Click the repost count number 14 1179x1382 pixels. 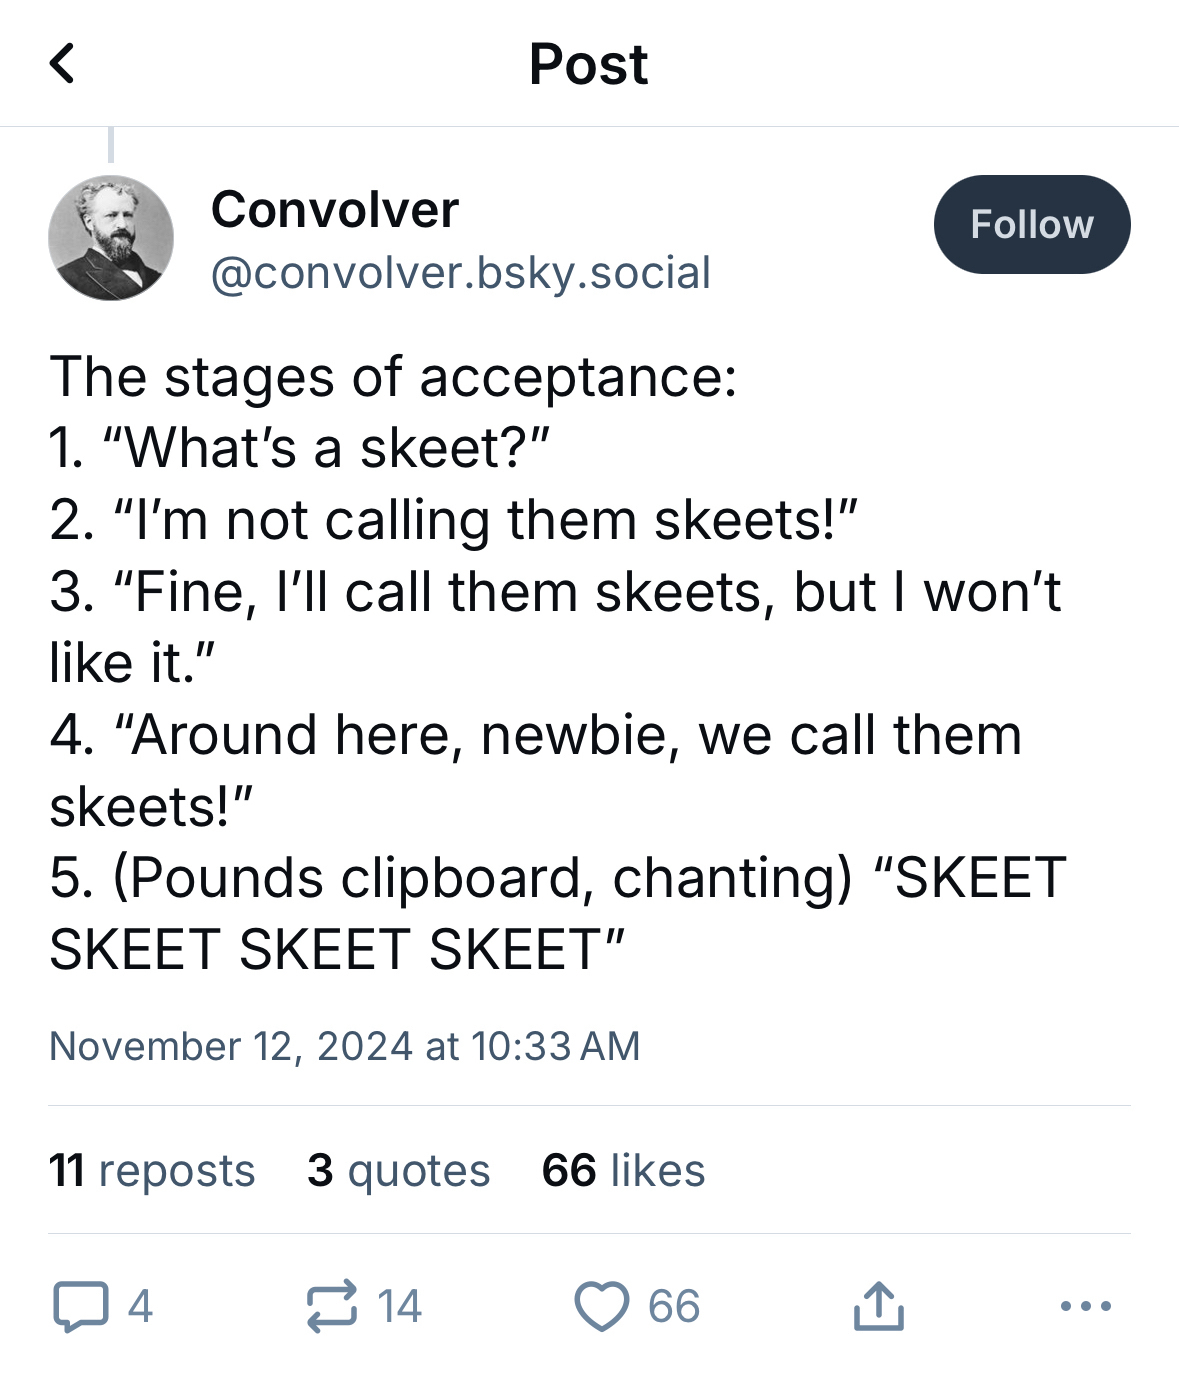400,1306
